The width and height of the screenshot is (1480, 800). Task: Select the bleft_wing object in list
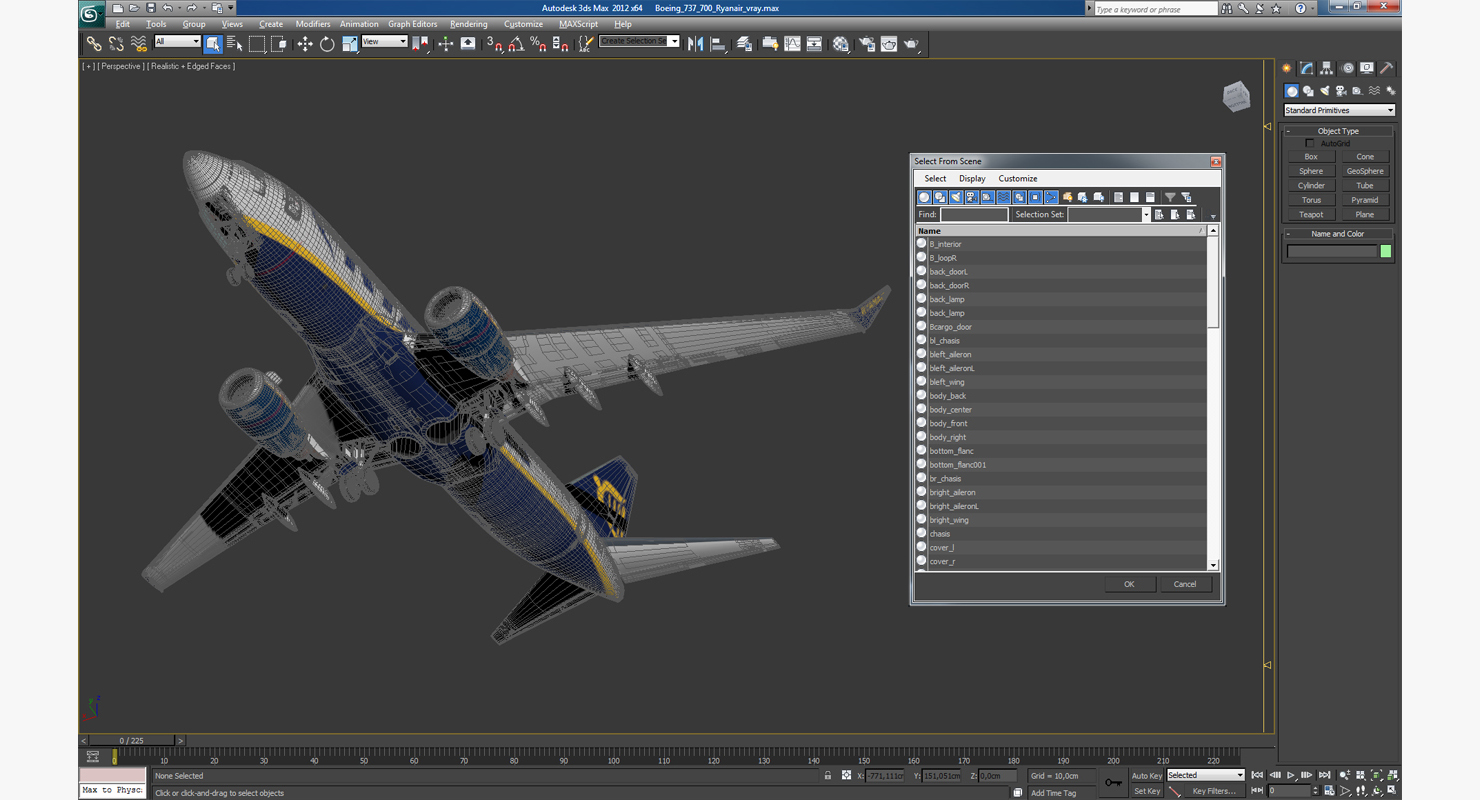point(947,382)
